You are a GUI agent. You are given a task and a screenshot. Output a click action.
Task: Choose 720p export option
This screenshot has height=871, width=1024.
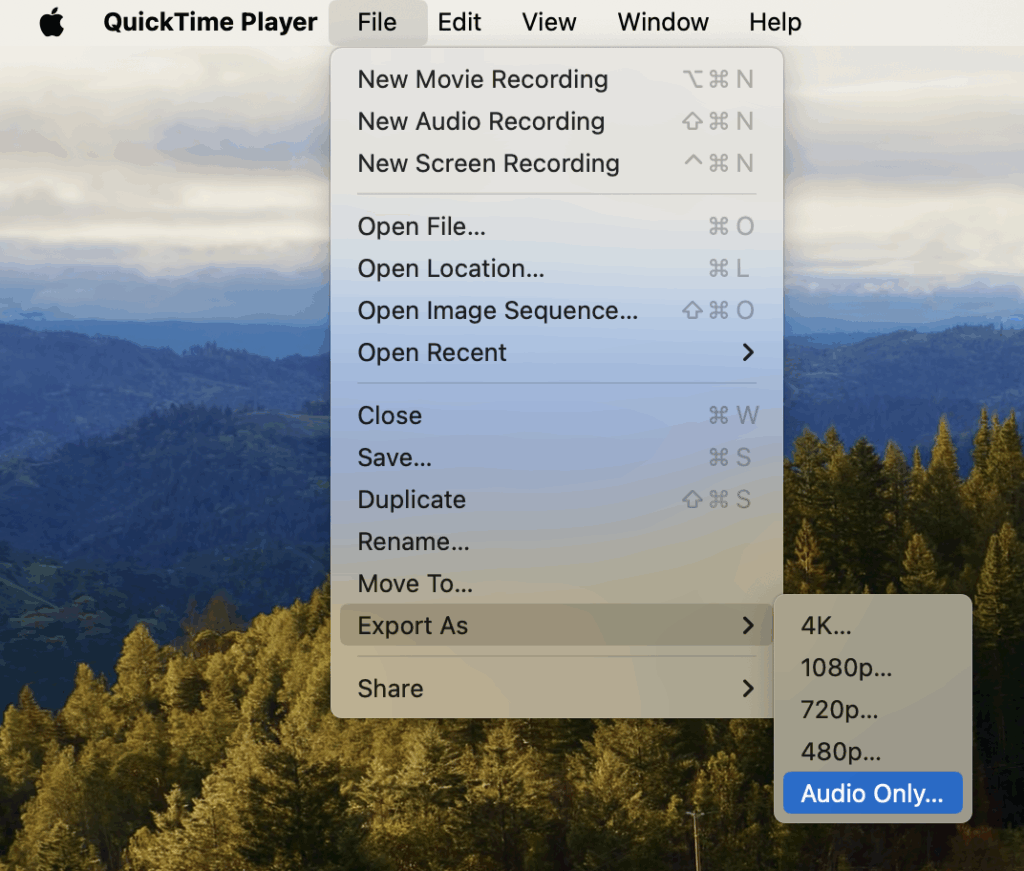(x=872, y=709)
